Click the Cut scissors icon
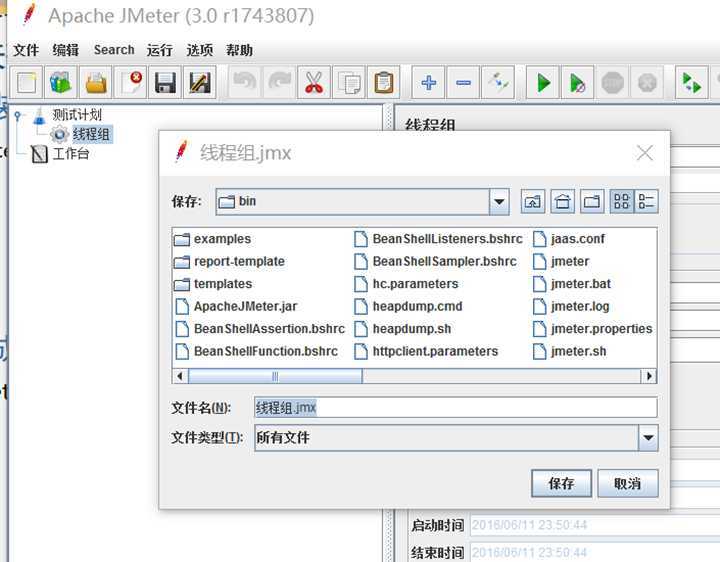The image size is (720, 562). pyautogui.click(x=314, y=83)
